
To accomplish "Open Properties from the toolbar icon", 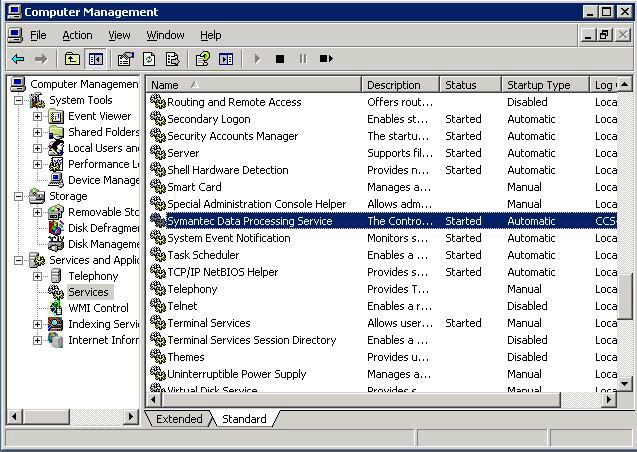I will point(125,59).
